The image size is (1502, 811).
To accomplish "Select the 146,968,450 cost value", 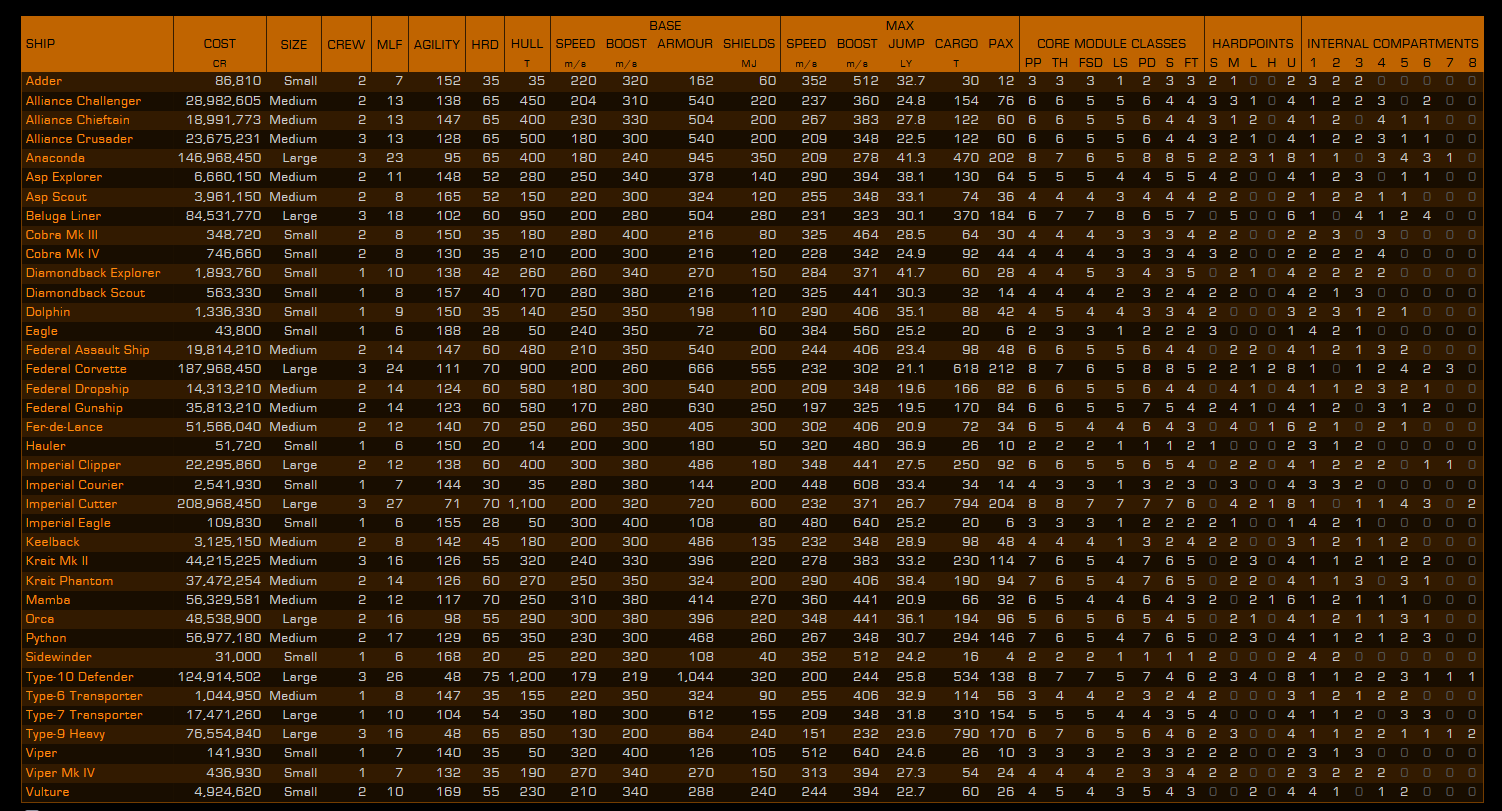I will pyautogui.click(x=219, y=158).
